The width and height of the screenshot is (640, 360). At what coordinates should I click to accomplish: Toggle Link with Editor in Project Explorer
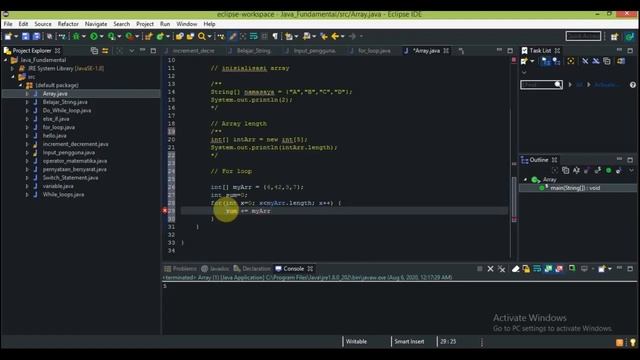(x=105, y=51)
